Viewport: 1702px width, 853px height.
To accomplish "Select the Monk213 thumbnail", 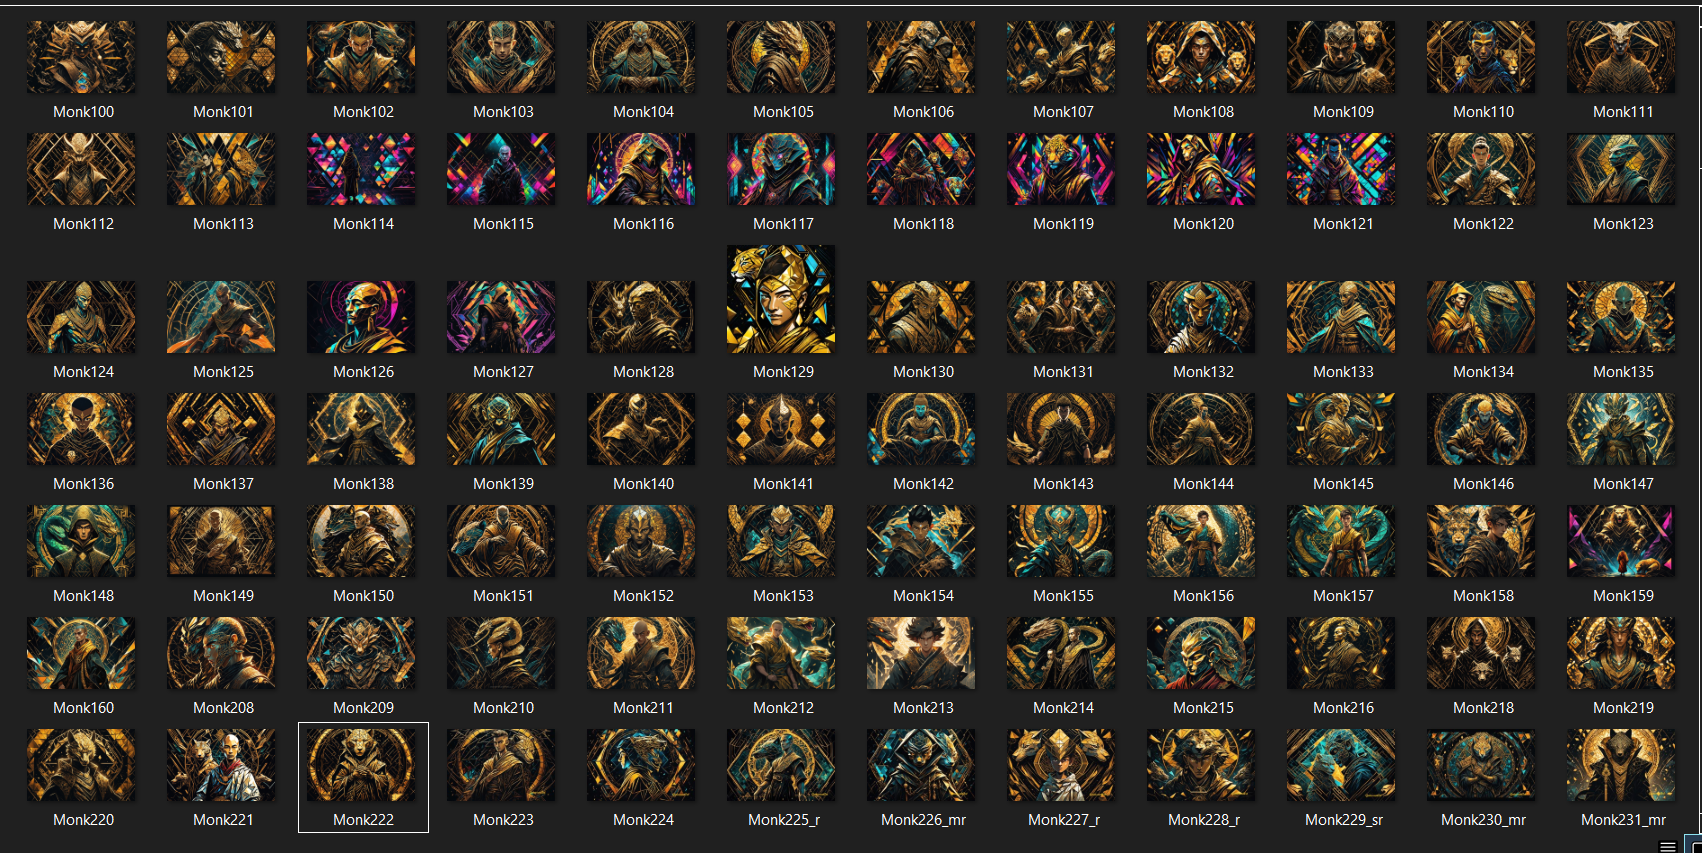I will [x=921, y=653].
